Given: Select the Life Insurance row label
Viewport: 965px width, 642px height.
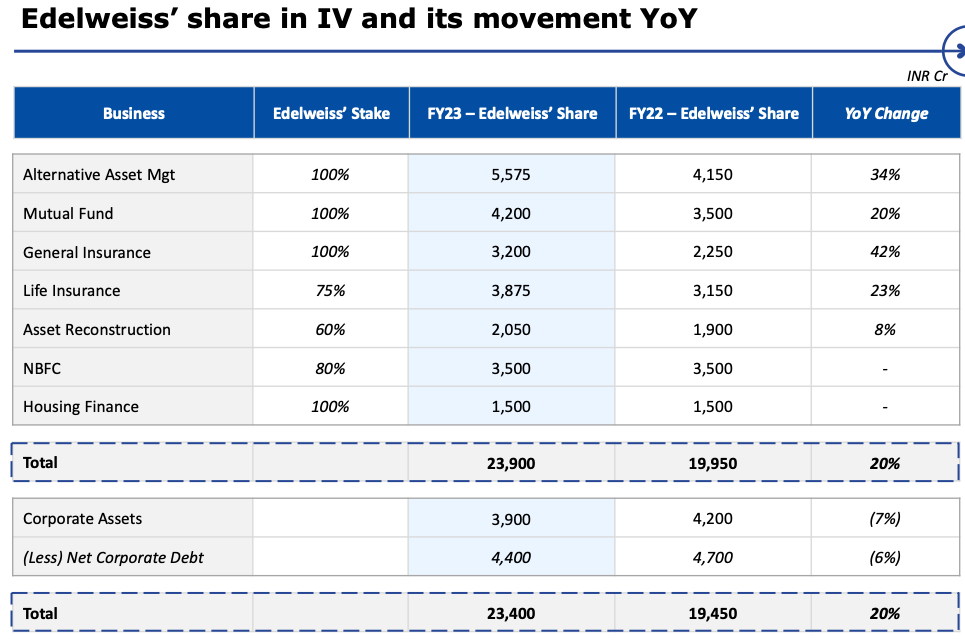Looking at the screenshot, I should tap(71, 291).
